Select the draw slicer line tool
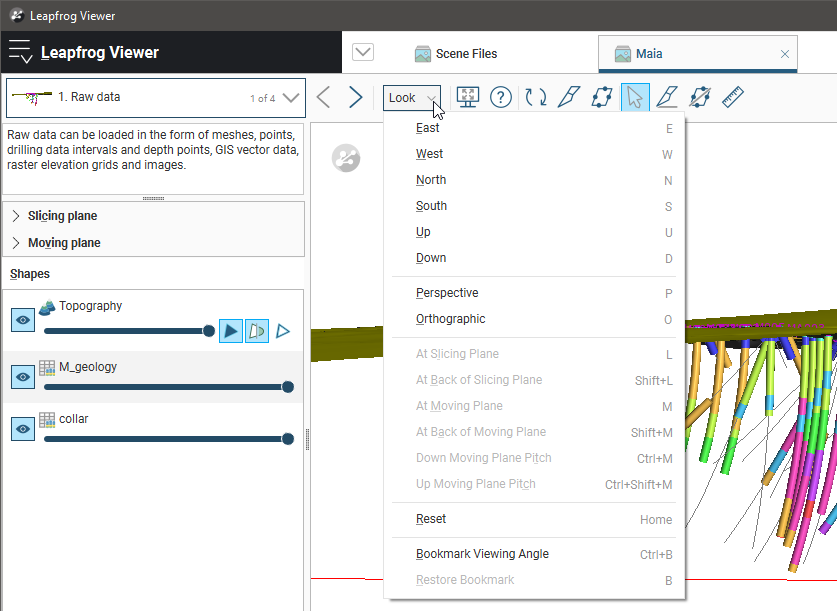Image resolution: width=837 pixels, height=611 pixels. (x=568, y=98)
